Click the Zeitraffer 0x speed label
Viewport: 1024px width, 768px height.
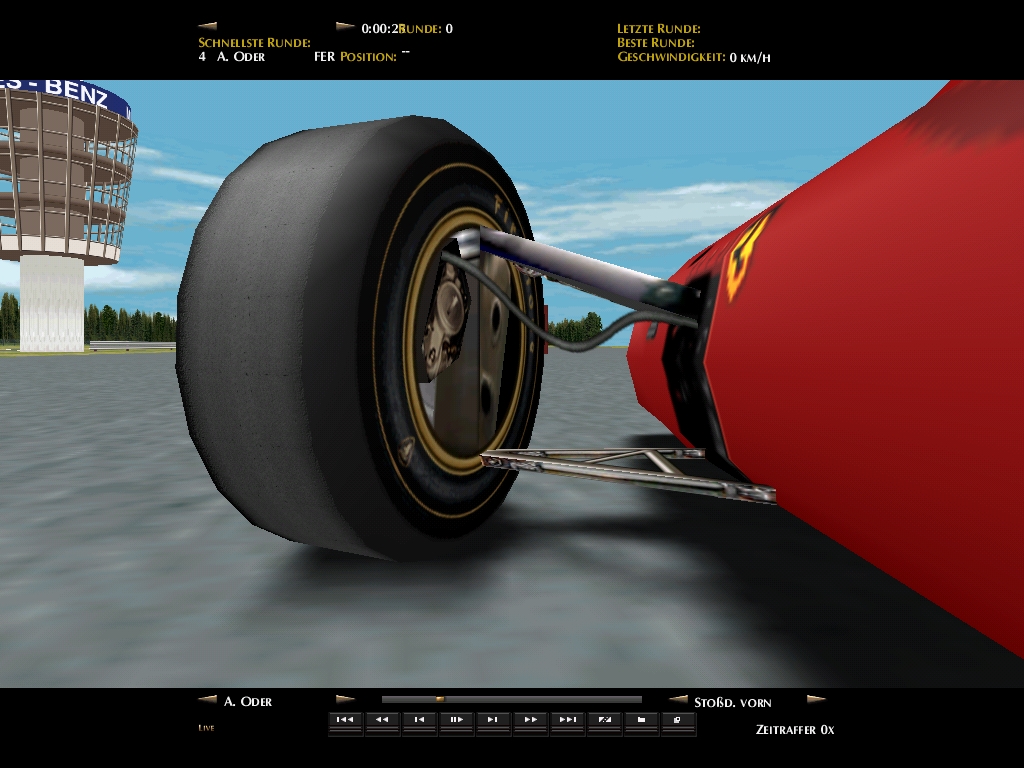[795, 730]
